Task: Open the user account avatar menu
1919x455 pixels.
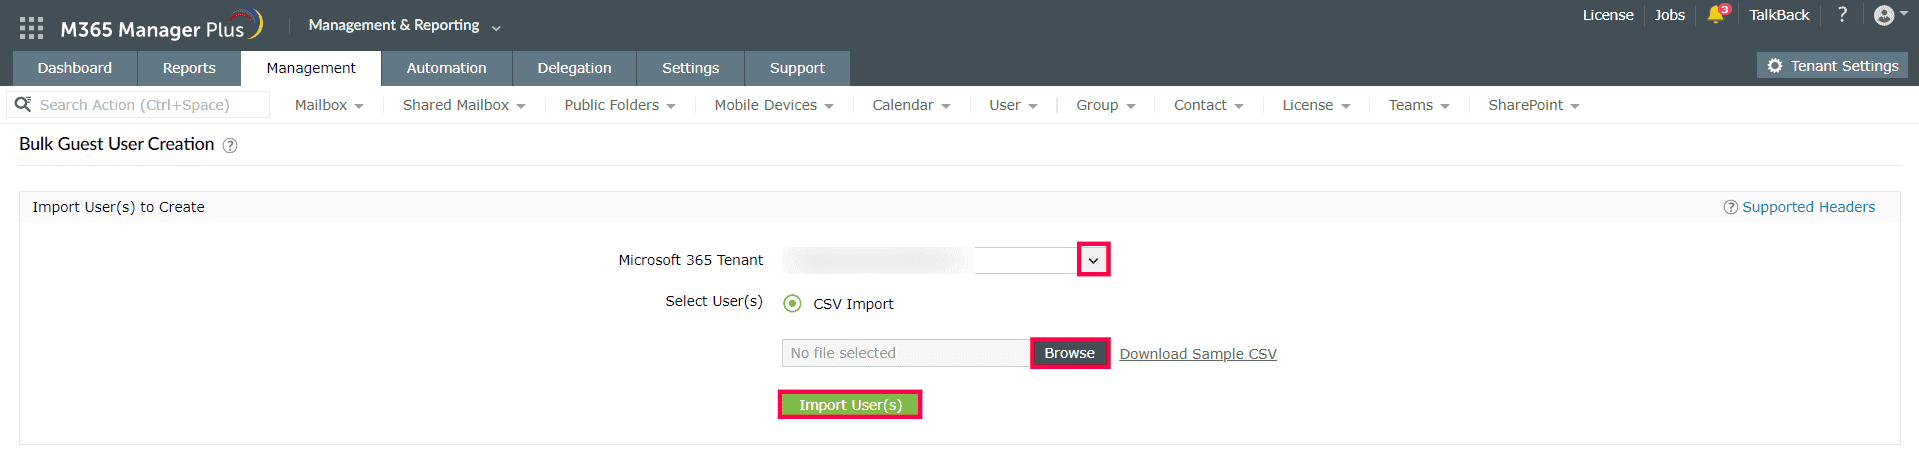Action: click(1891, 15)
